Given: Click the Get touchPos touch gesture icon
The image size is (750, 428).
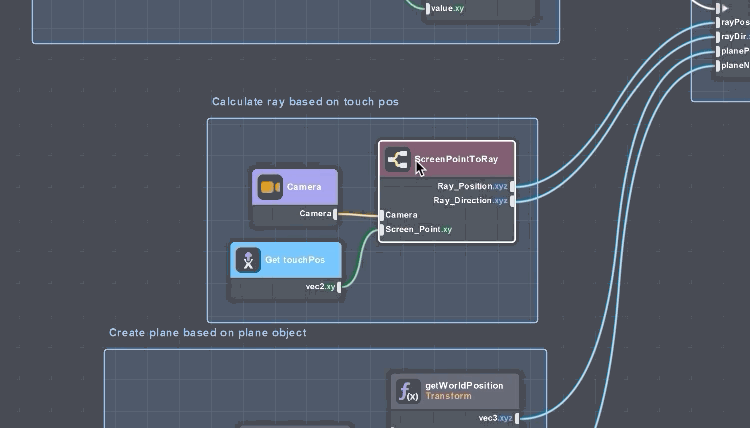Looking at the screenshot, I should coord(248,260).
